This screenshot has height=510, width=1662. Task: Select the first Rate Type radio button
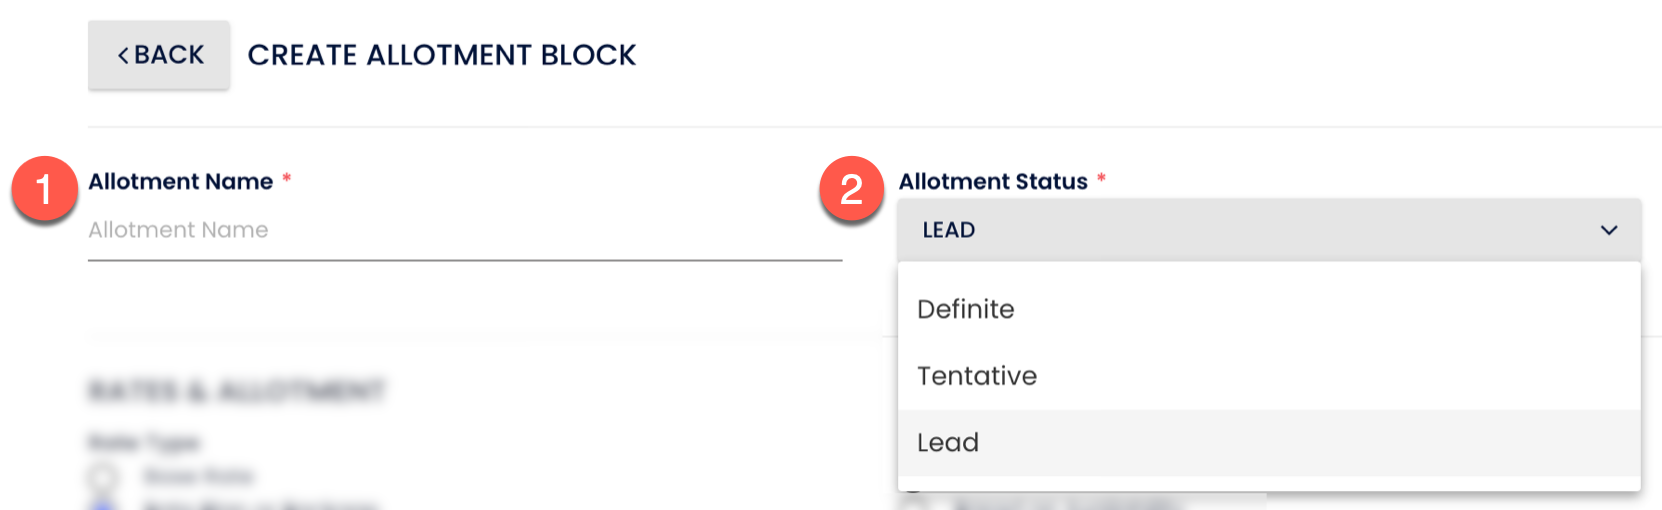(103, 477)
